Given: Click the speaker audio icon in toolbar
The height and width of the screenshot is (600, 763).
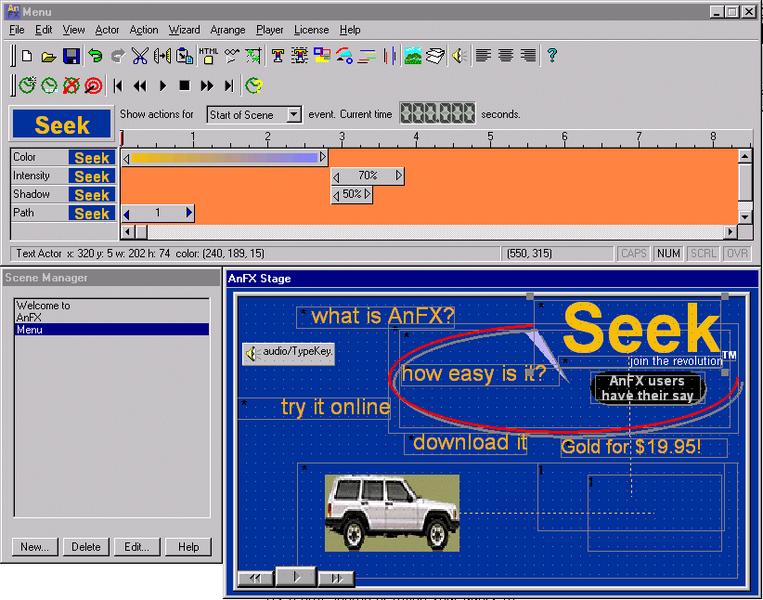Looking at the screenshot, I should (x=459, y=56).
